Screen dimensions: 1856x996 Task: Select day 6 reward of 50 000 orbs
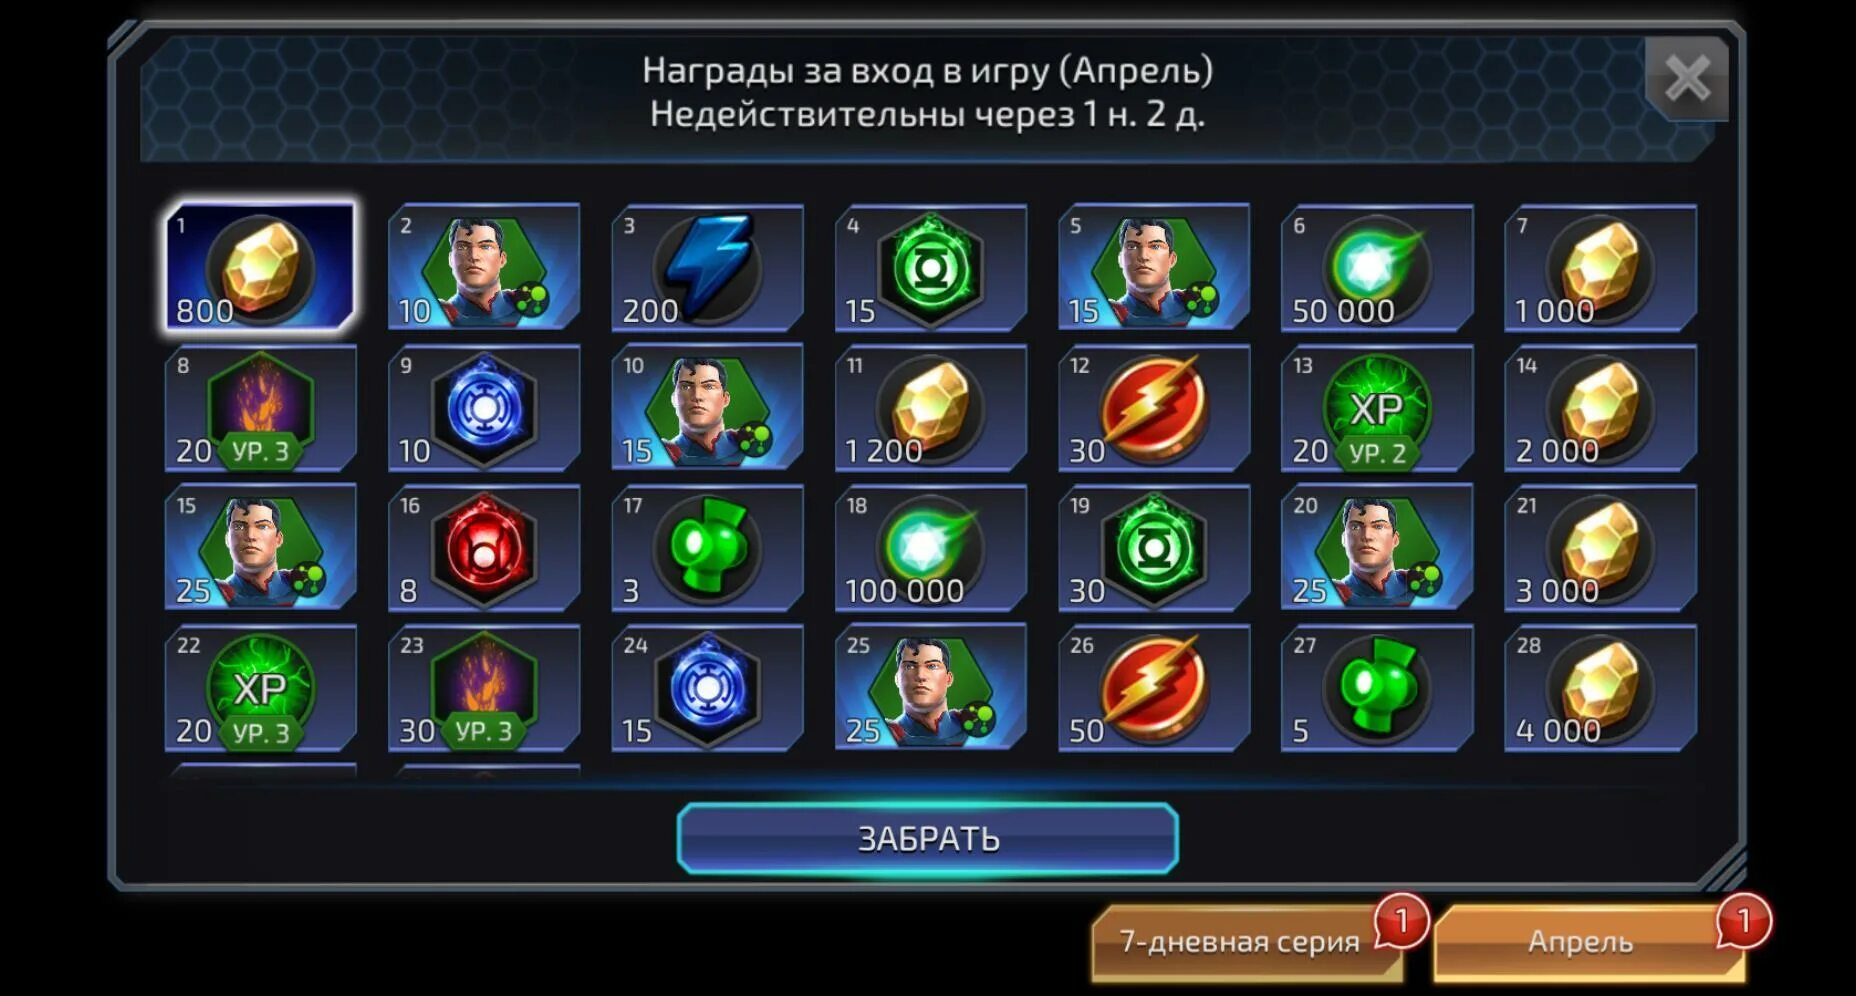(x=1377, y=267)
